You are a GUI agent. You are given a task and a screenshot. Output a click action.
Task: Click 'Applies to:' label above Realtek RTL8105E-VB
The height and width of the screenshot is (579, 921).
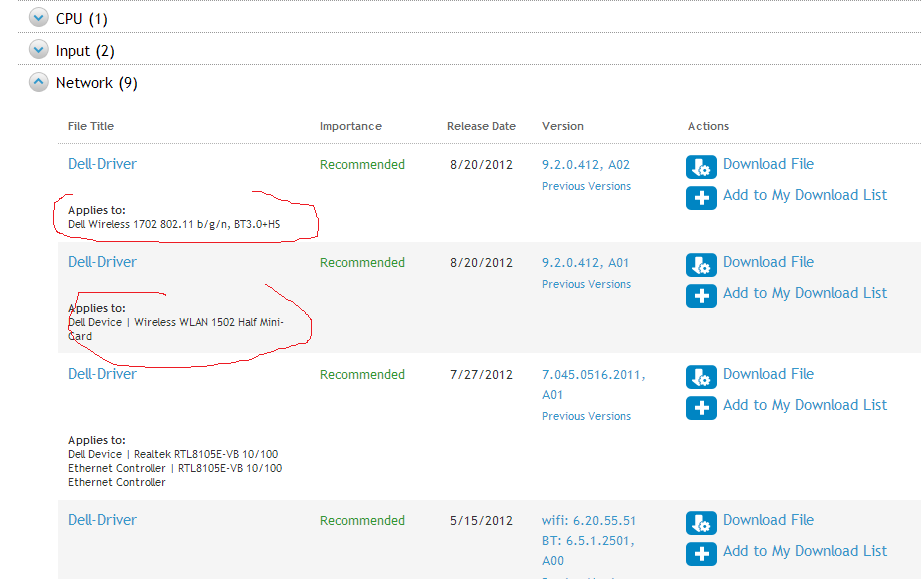click(x=97, y=440)
